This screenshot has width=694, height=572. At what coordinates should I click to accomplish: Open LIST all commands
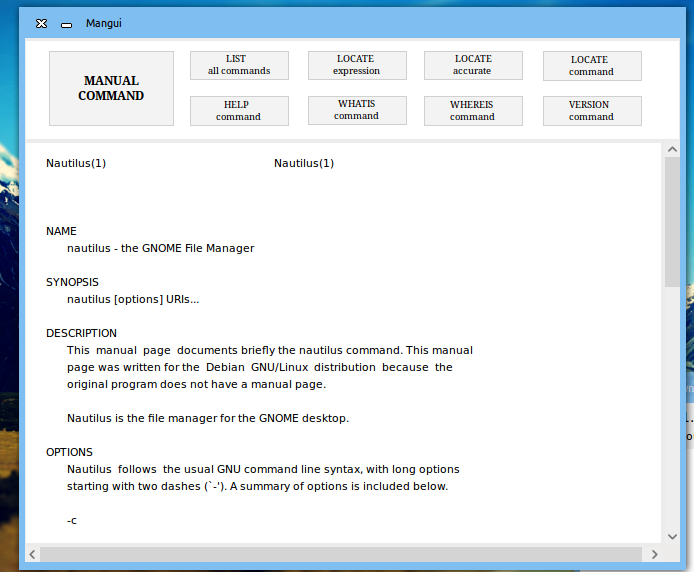pos(239,66)
